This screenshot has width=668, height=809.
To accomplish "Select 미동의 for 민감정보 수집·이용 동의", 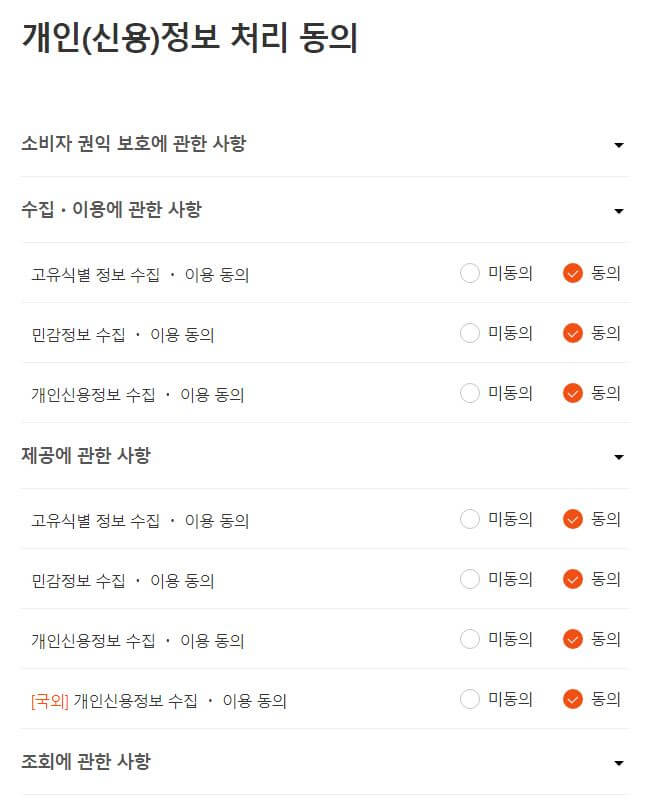I will [469, 333].
